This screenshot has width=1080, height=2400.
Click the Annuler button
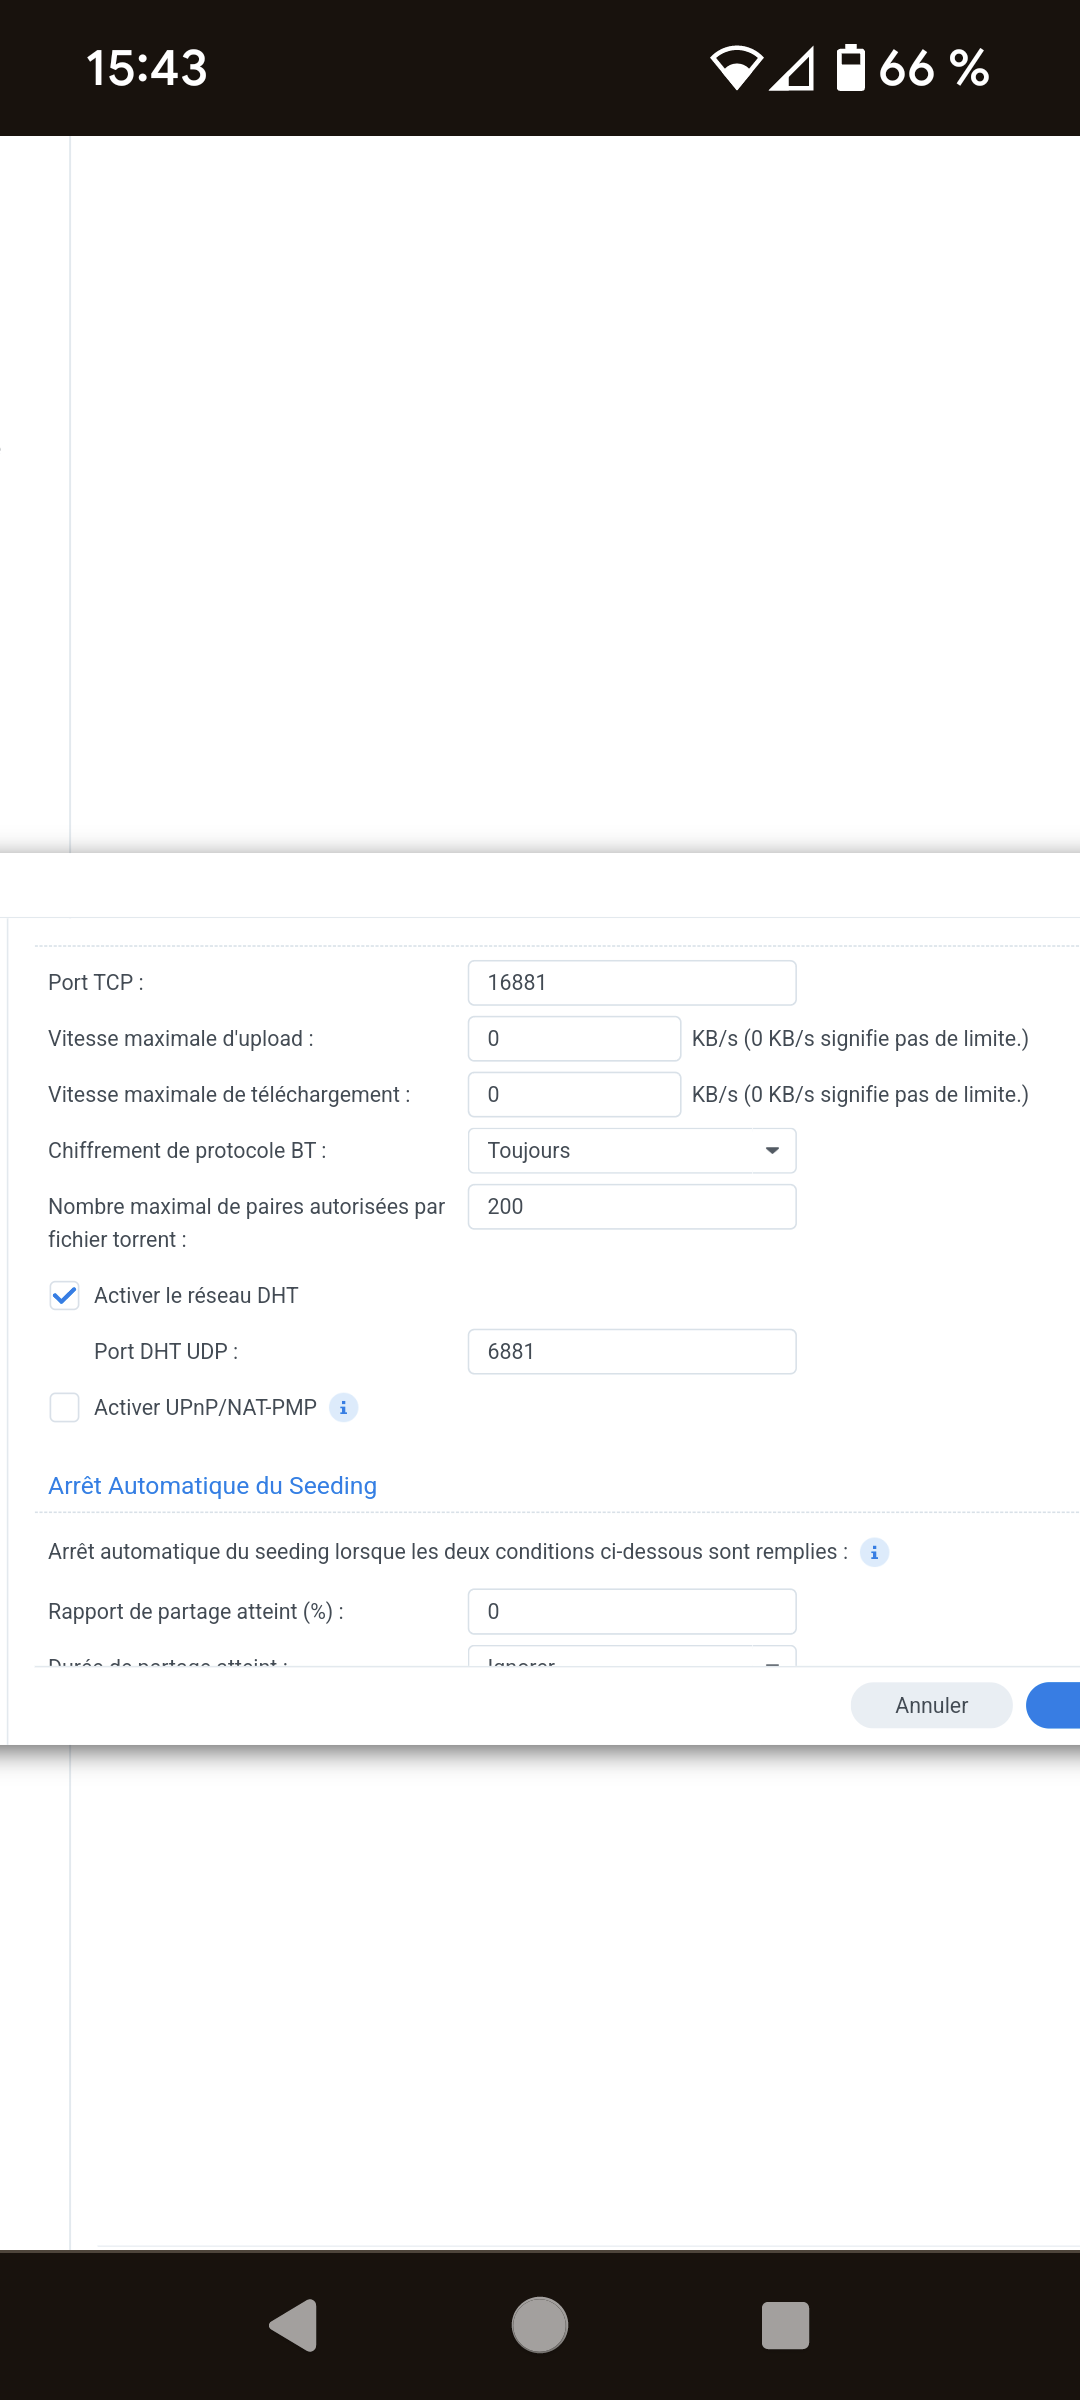click(x=931, y=1705)
